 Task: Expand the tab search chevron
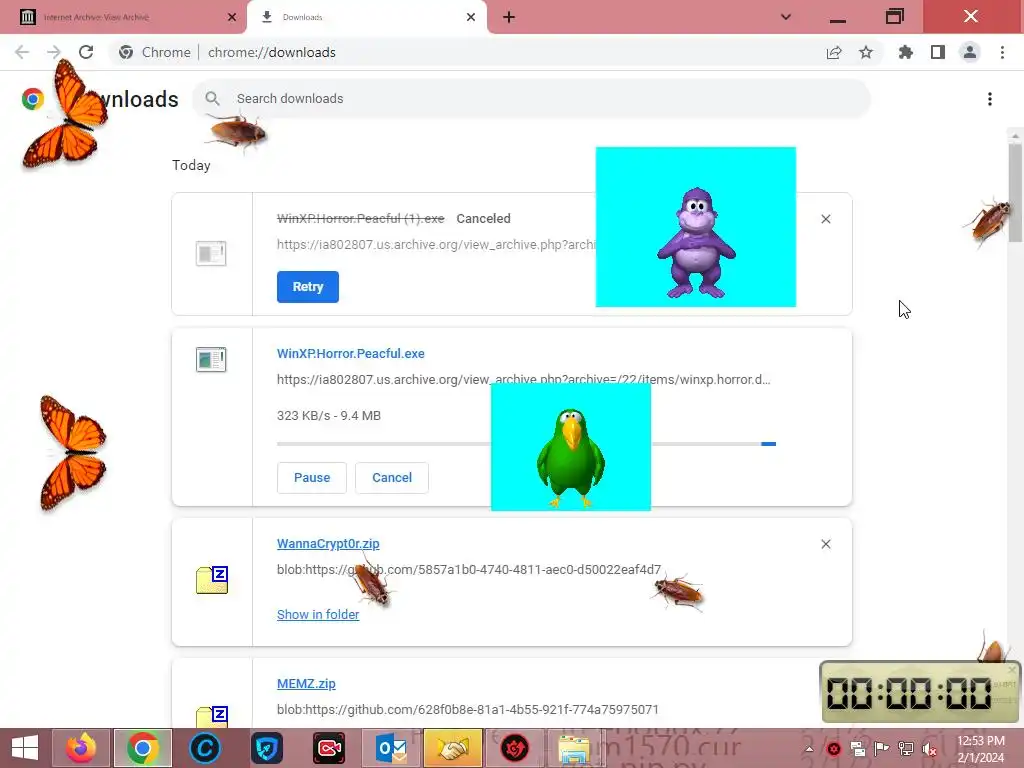786,17
